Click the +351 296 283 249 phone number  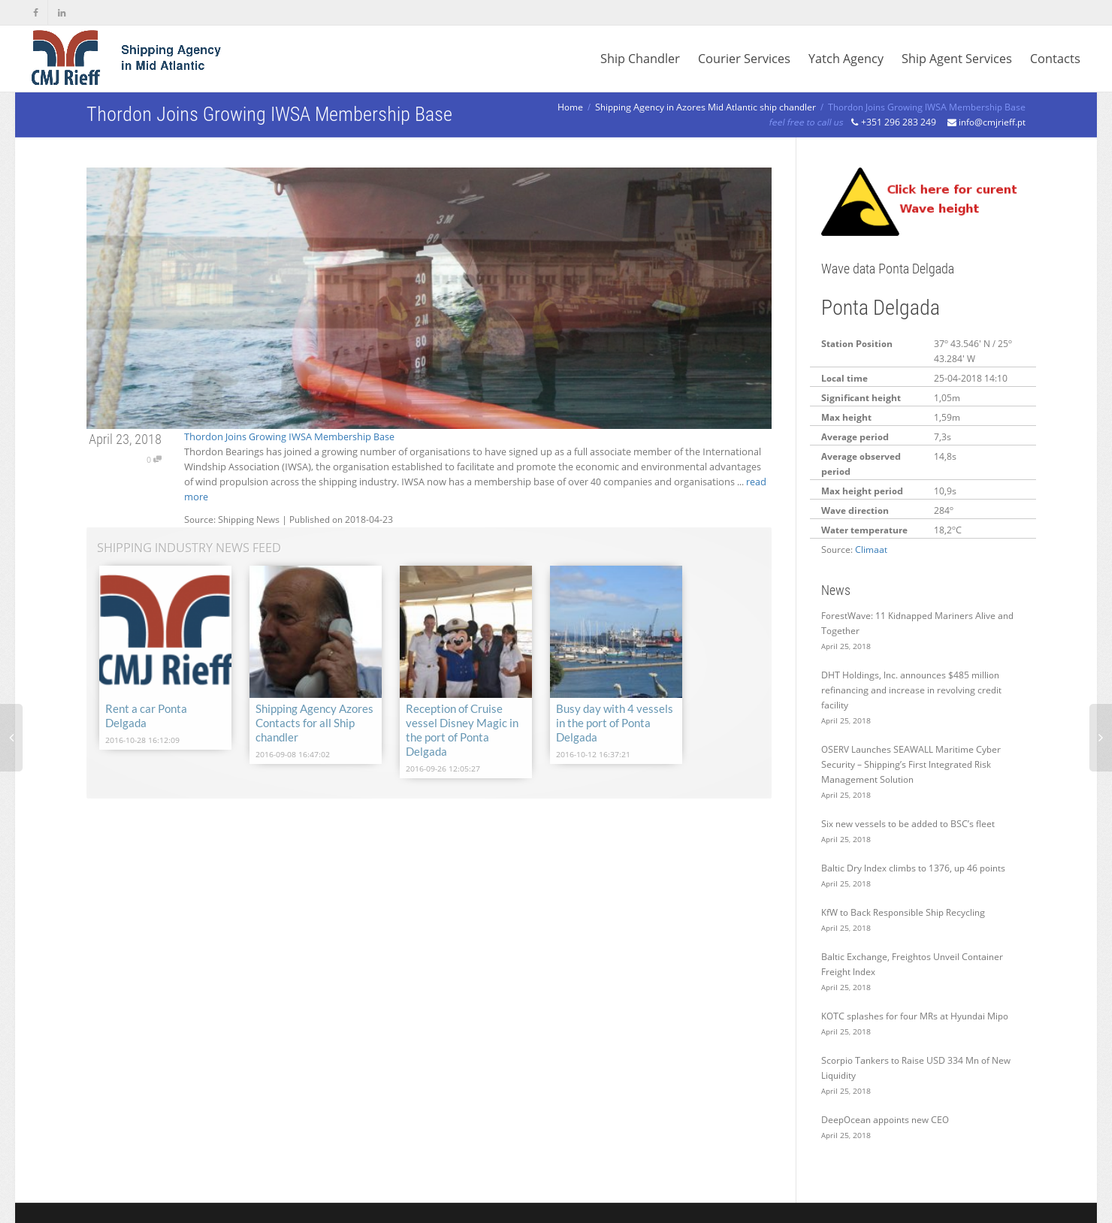click(898, 122)
